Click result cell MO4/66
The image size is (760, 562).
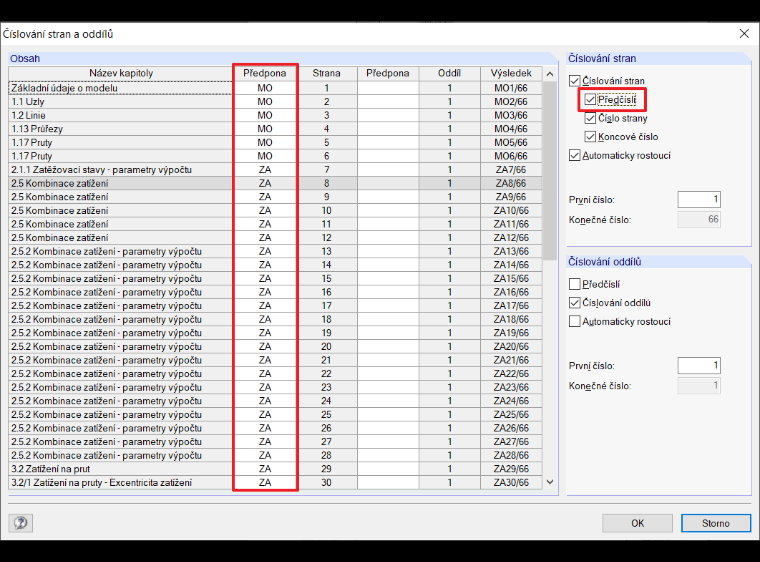(511, 129)
